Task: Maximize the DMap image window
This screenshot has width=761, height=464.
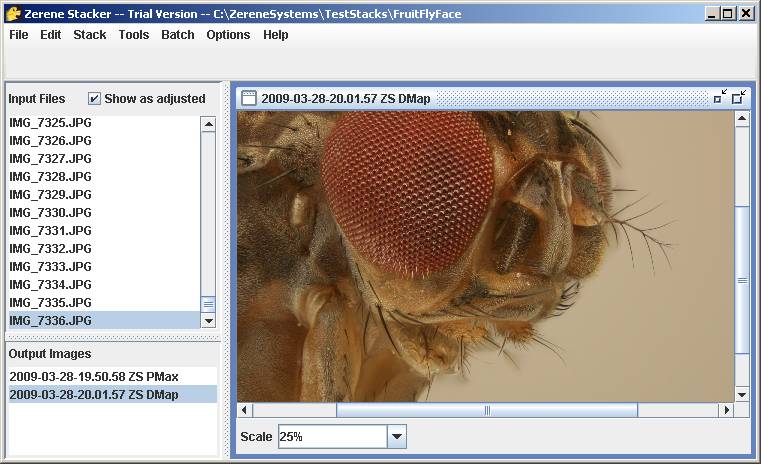Action: click(739, 97)
